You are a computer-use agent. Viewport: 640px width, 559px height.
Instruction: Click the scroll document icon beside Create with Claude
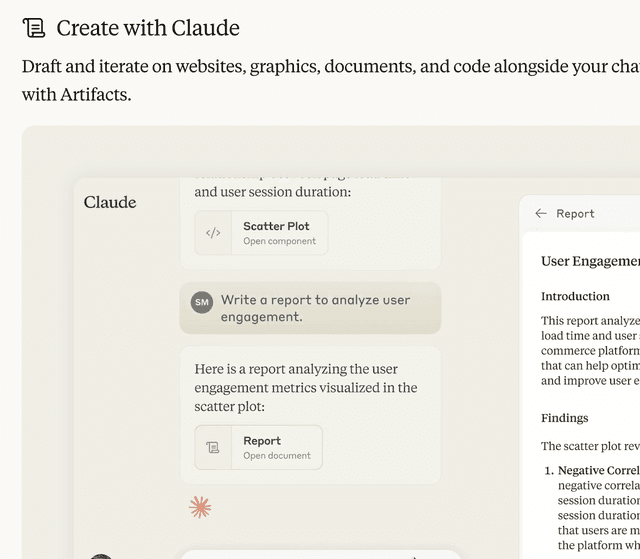tap(33, 28)
